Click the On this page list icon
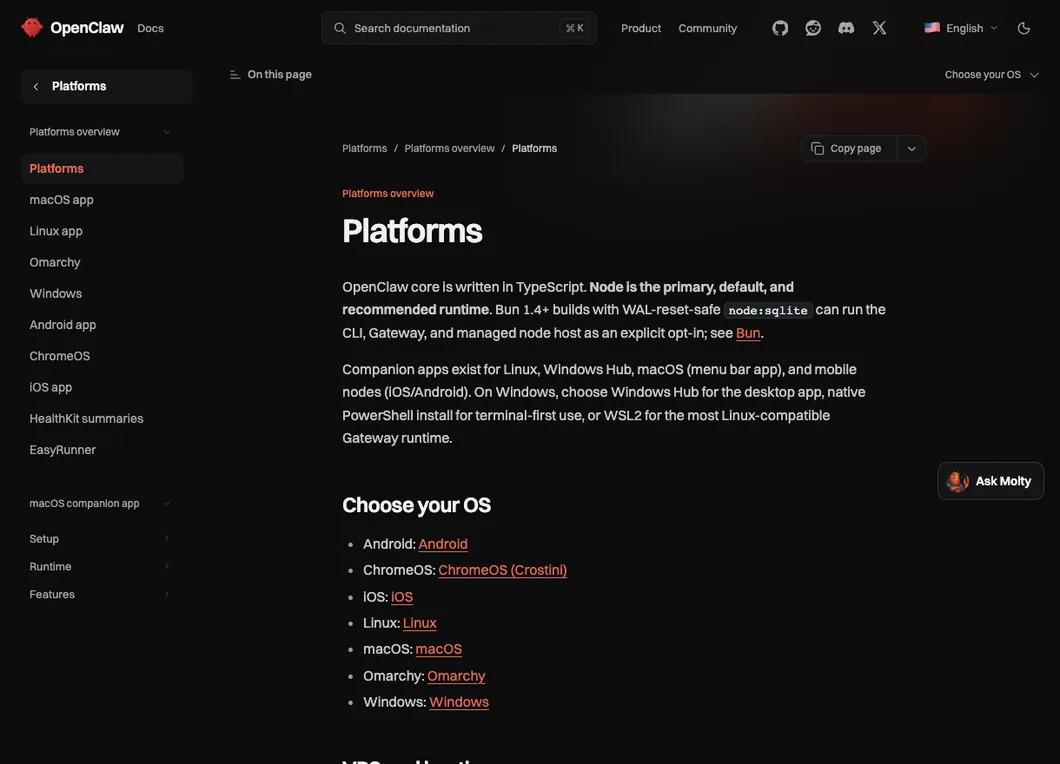The height and width of the screenshot is (764, 1060). coord(235,74)
